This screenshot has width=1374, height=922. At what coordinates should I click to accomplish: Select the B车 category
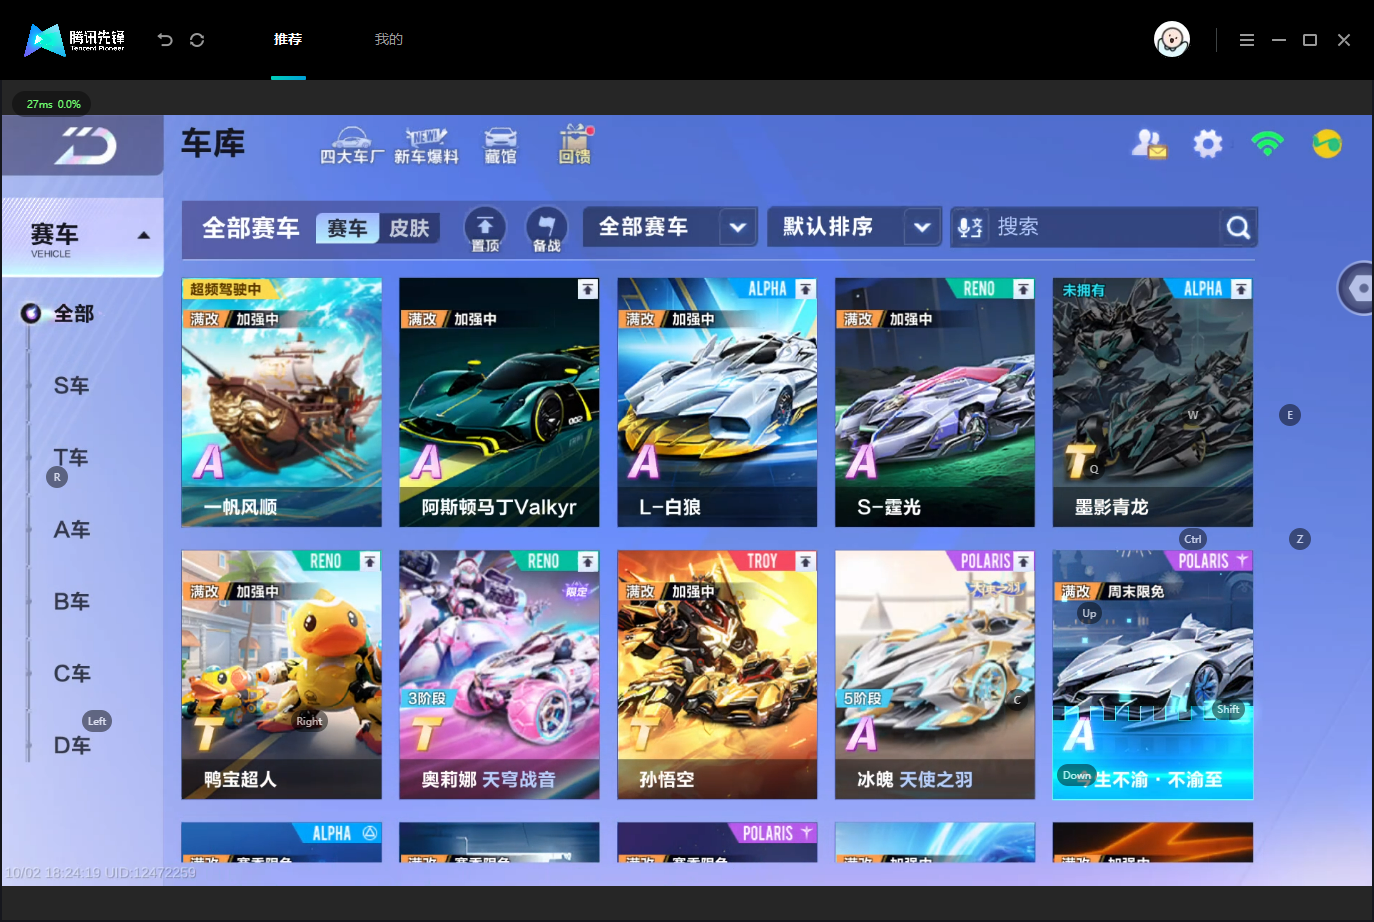click(72, 602)
